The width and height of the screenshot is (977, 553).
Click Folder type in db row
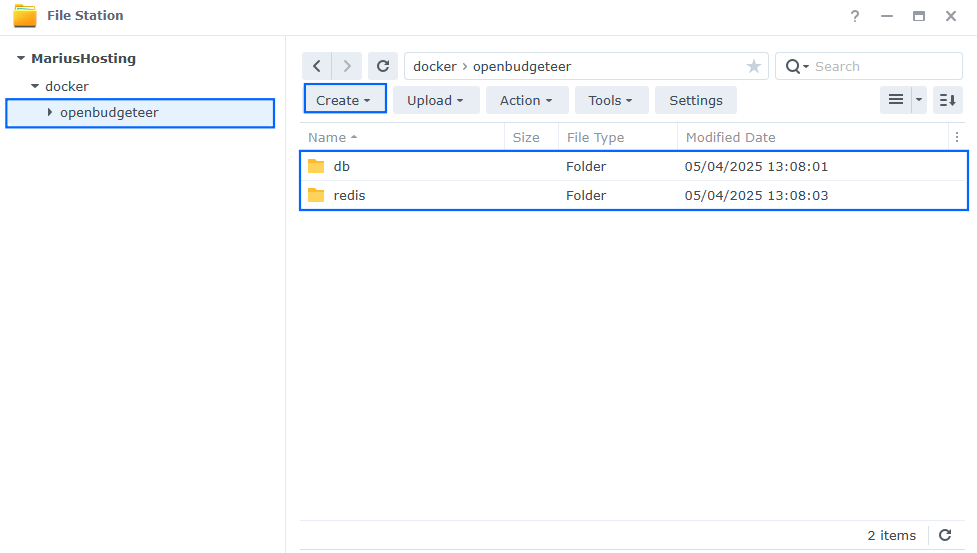(586, 166)
